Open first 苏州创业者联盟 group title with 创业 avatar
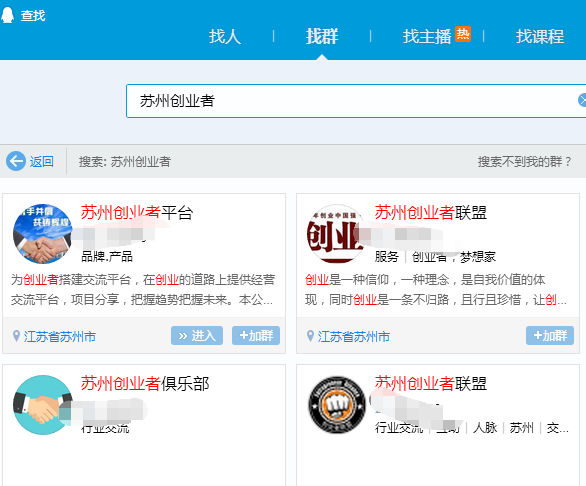Screen dimensions: 586x486 [431, 213]
